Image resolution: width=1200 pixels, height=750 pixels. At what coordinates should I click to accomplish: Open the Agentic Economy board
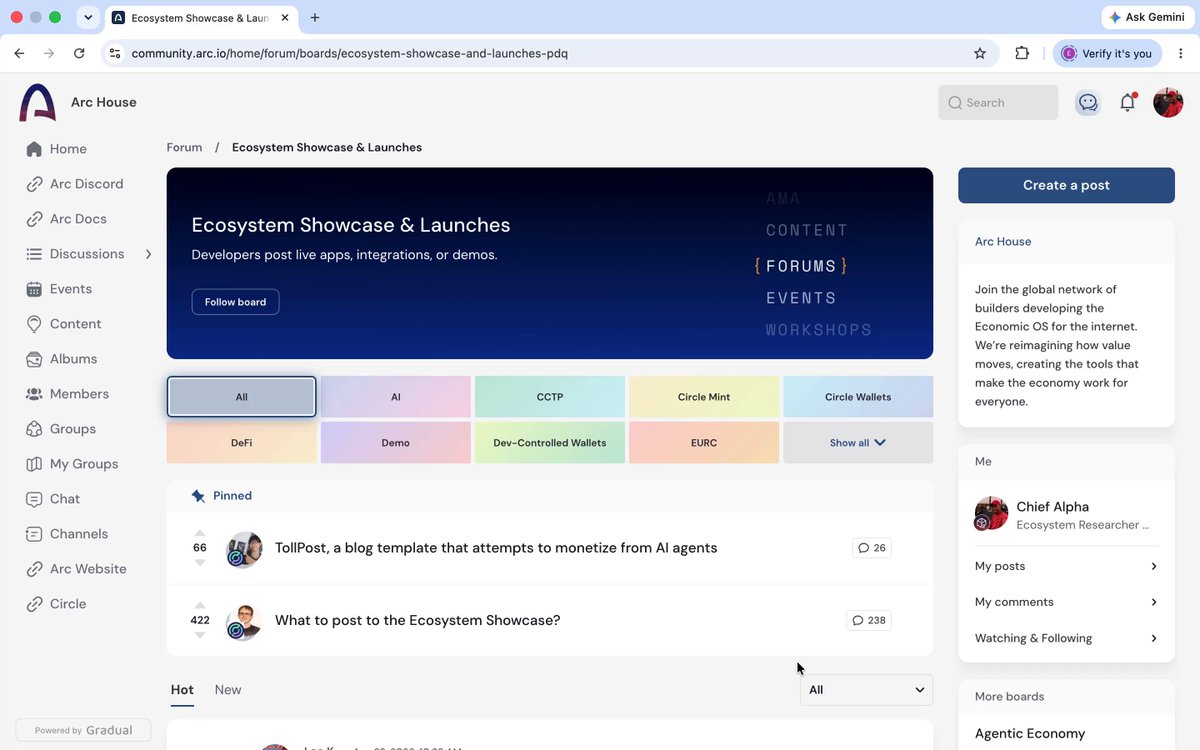click(x=1030, y=733)
